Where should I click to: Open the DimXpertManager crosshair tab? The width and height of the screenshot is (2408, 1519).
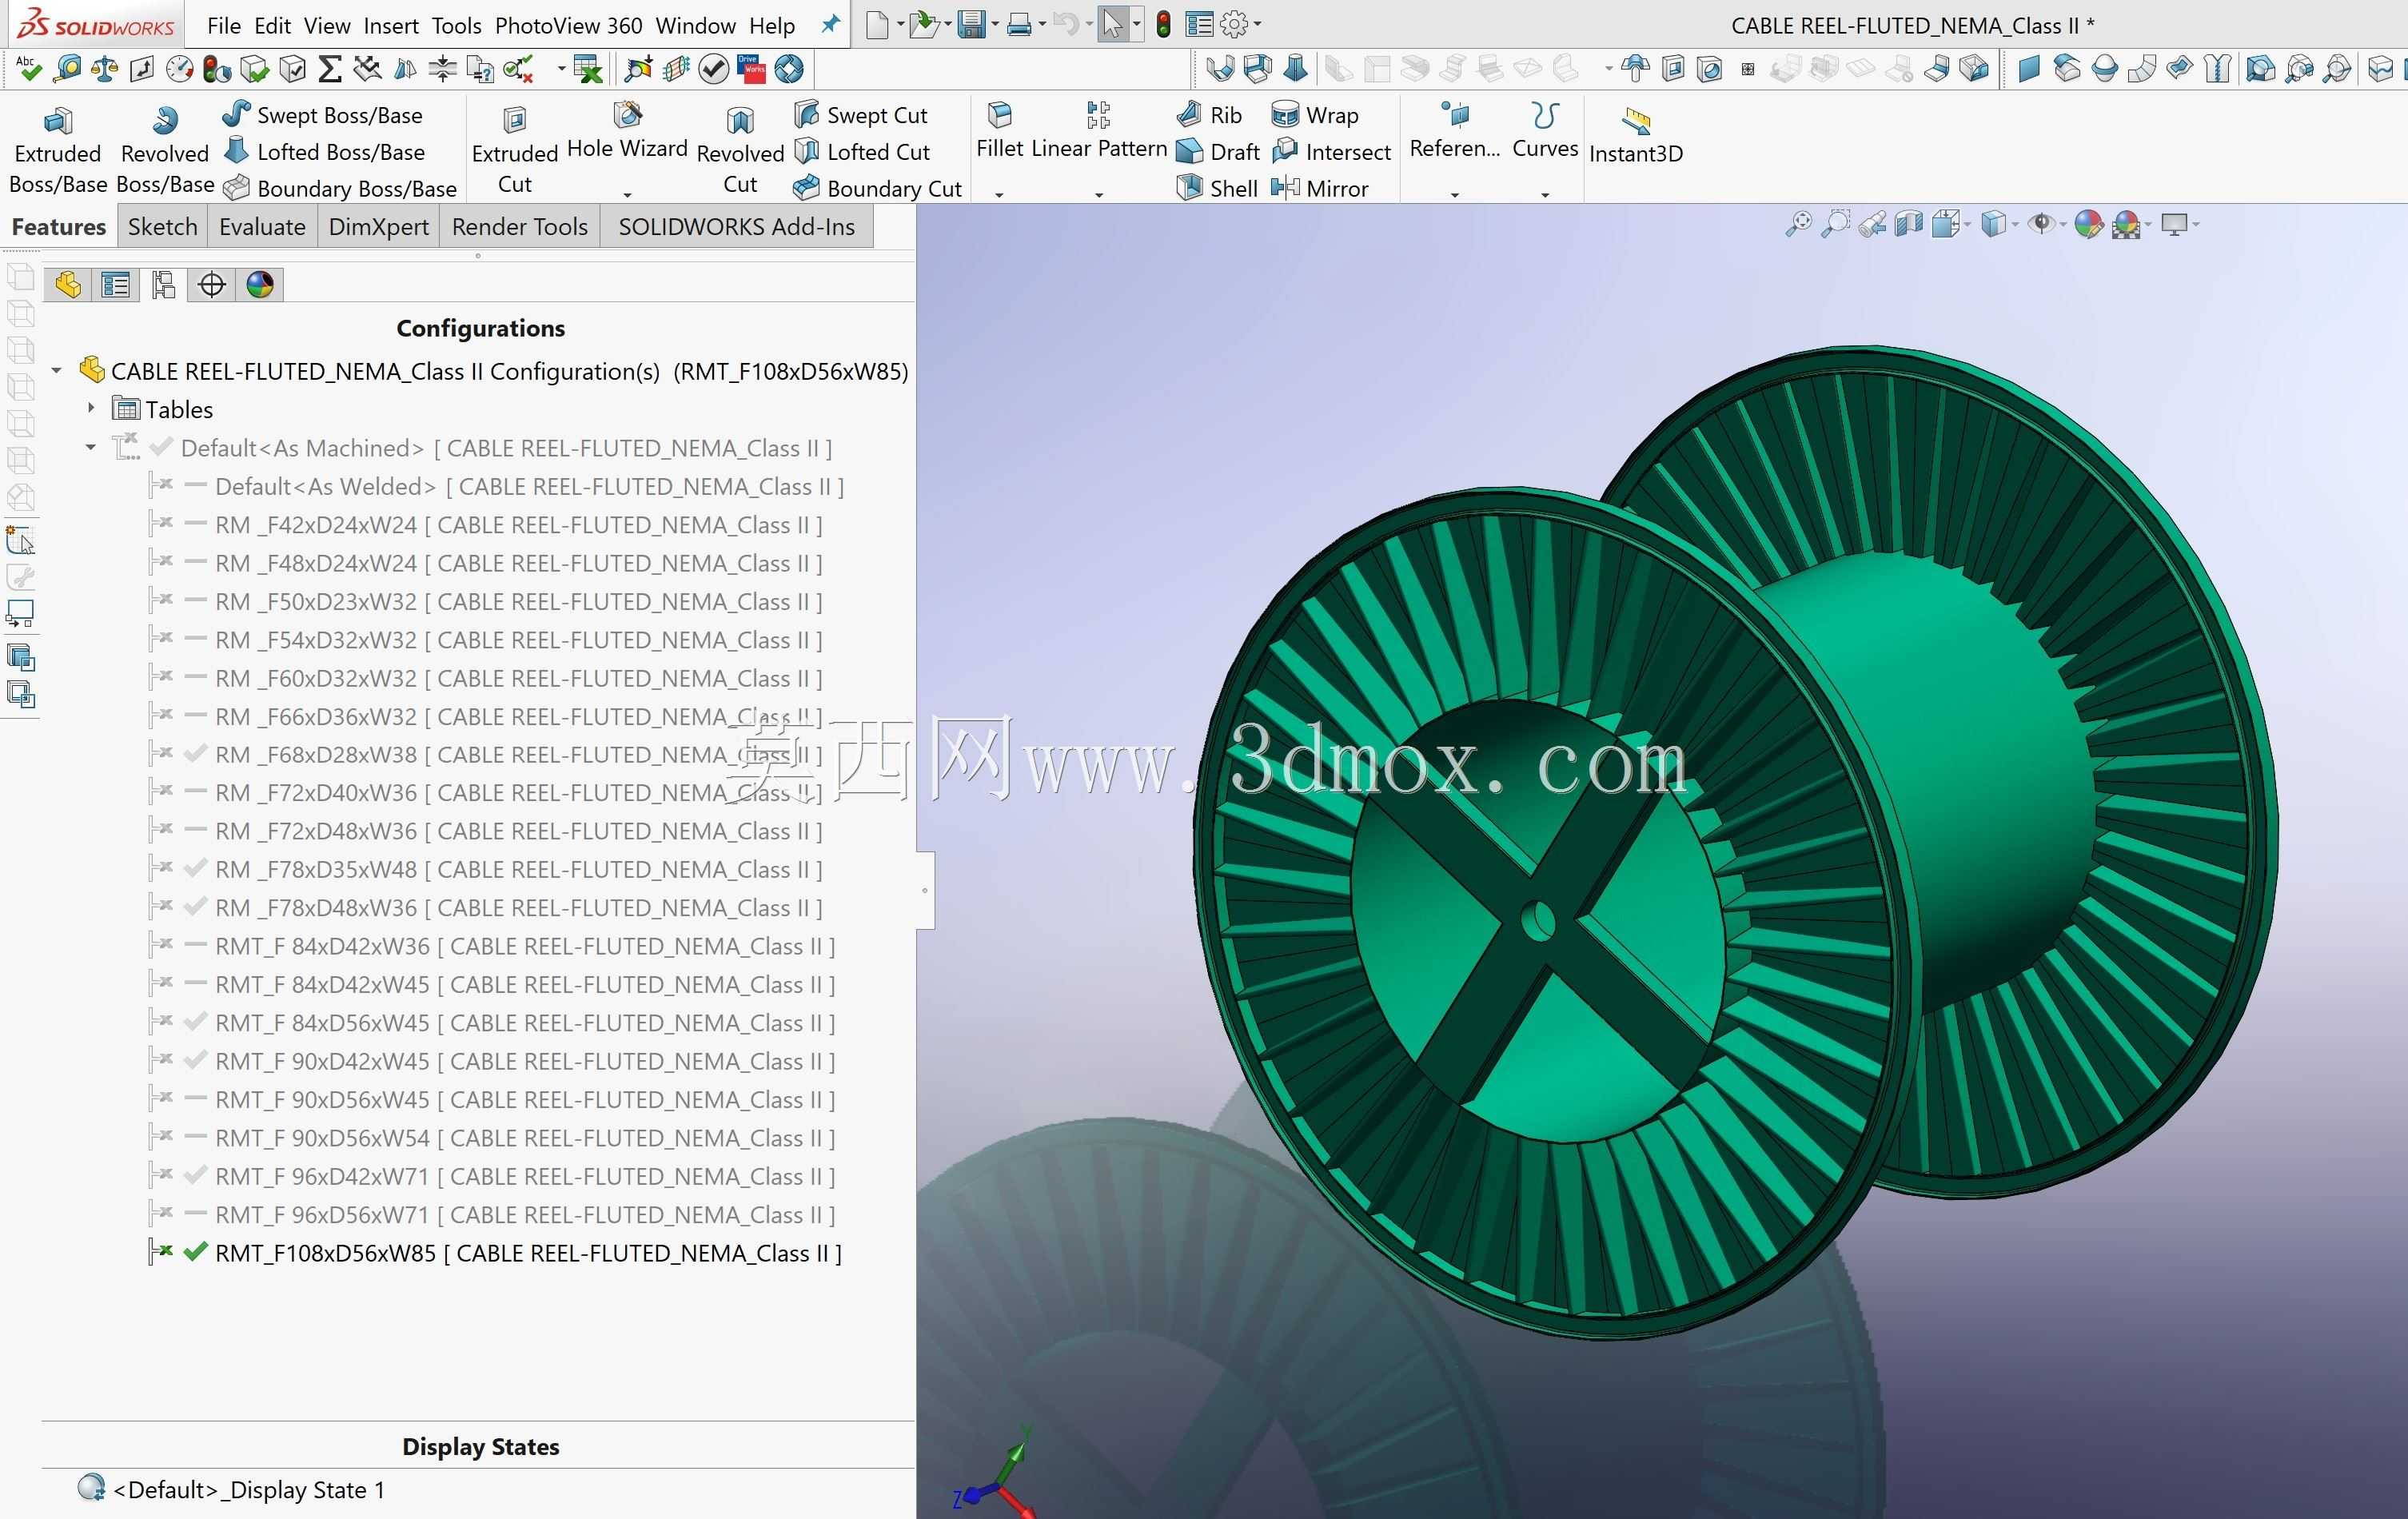(x=212, y=285)
